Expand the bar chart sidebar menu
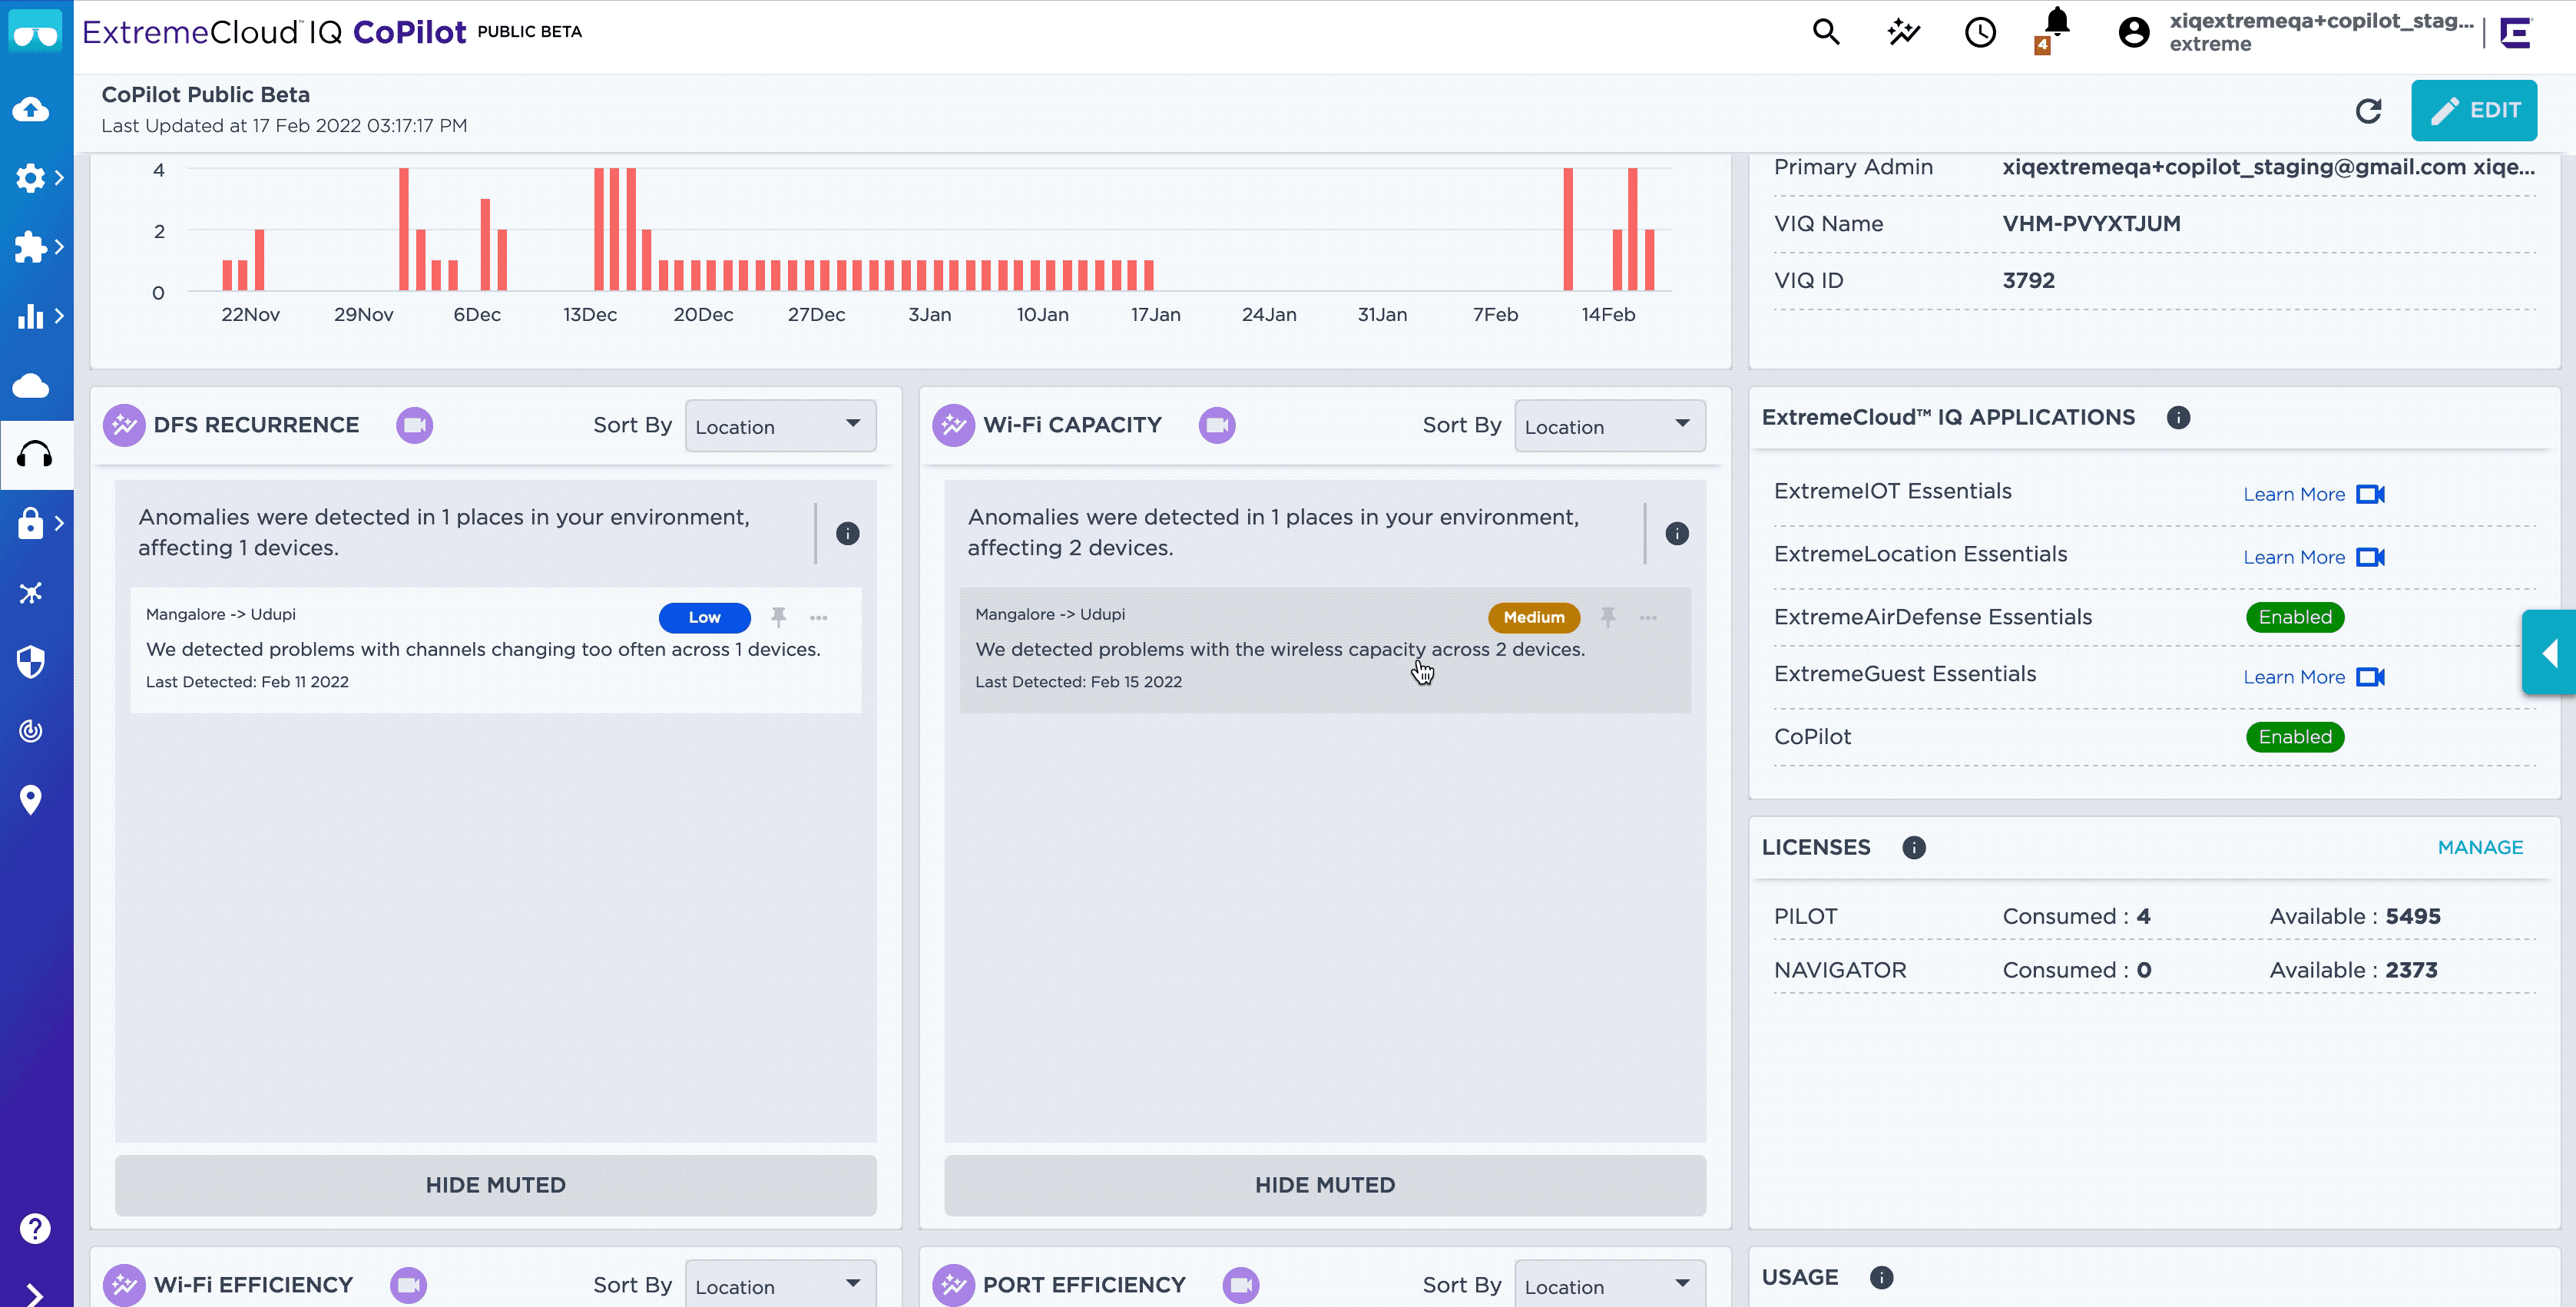This screenshot has height=1307, width=2576. point(37,316)
